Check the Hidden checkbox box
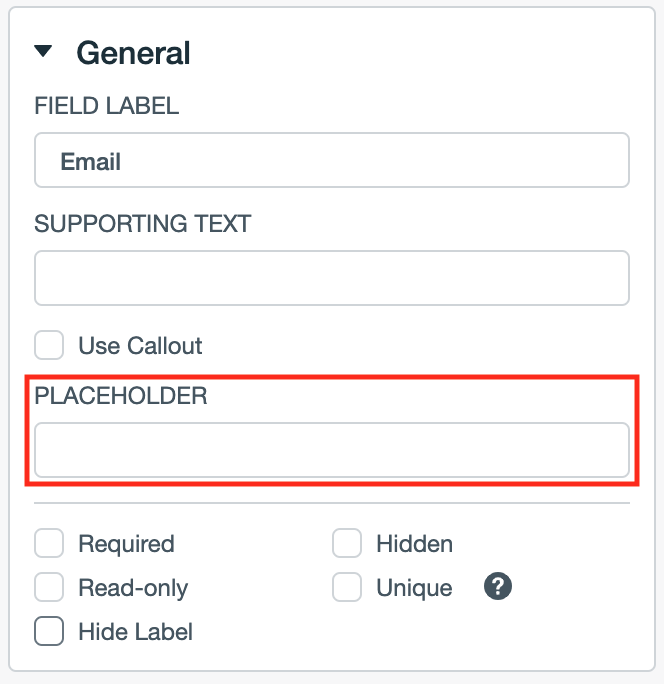This screenshot has width=664, height=684. 347,544
